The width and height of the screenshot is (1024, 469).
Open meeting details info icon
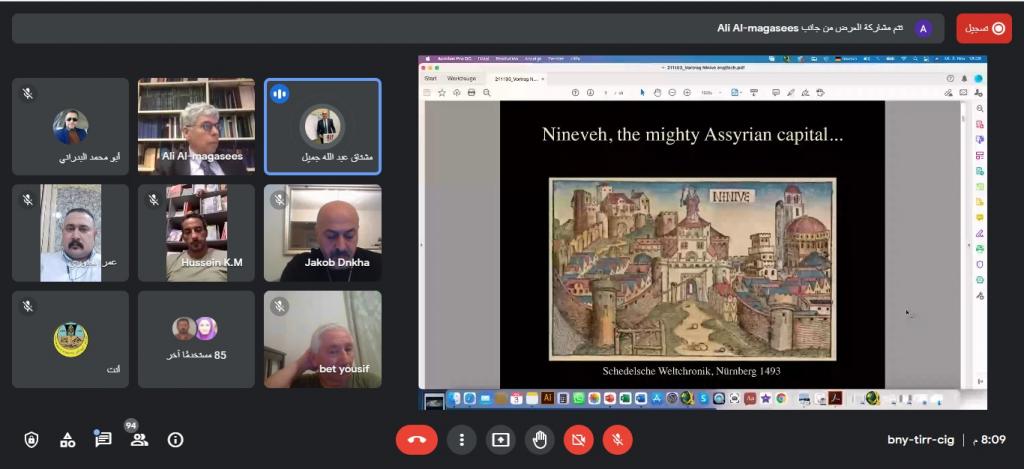tap(175, 439)
